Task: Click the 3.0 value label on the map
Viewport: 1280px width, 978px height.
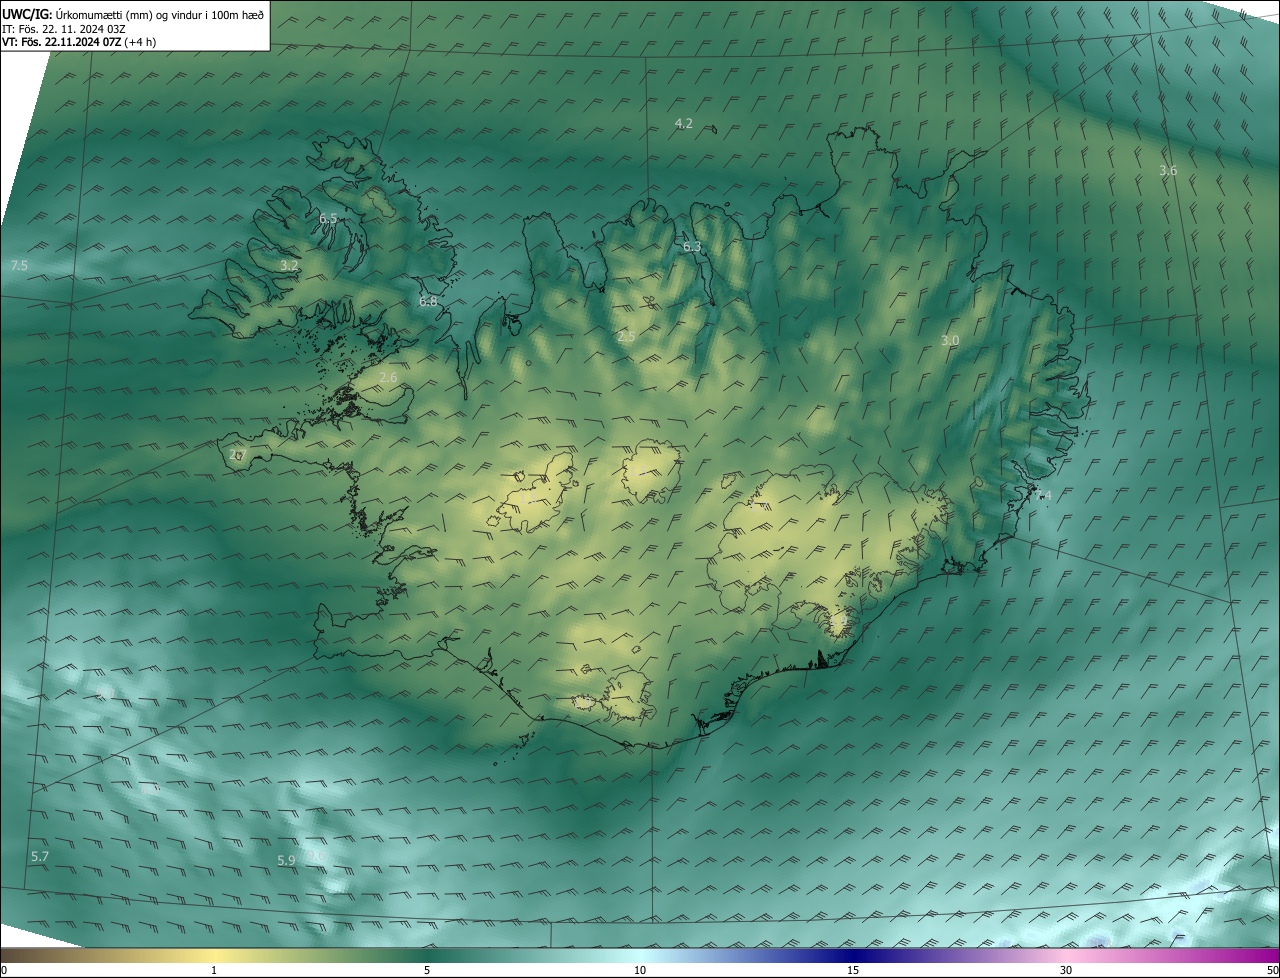Action: [x=950, y=341]
